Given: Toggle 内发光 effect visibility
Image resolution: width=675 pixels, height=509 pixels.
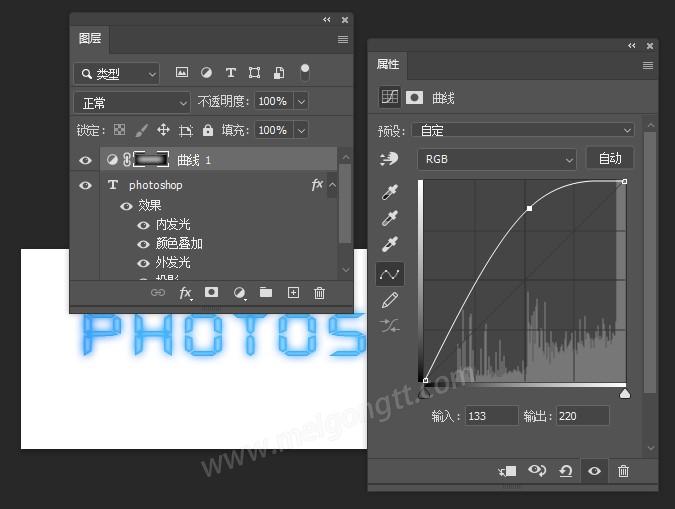Looking at the screenshot, I should (x=143, y=225).
